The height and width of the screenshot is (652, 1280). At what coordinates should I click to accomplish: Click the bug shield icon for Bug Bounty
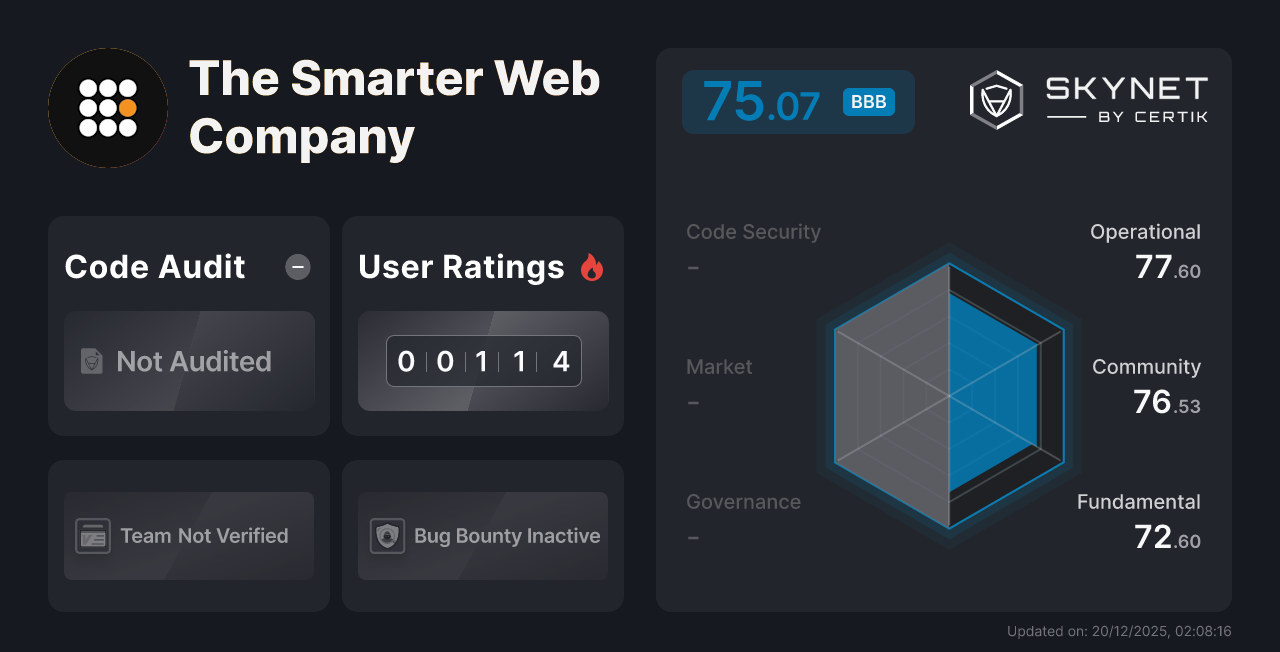388,536
